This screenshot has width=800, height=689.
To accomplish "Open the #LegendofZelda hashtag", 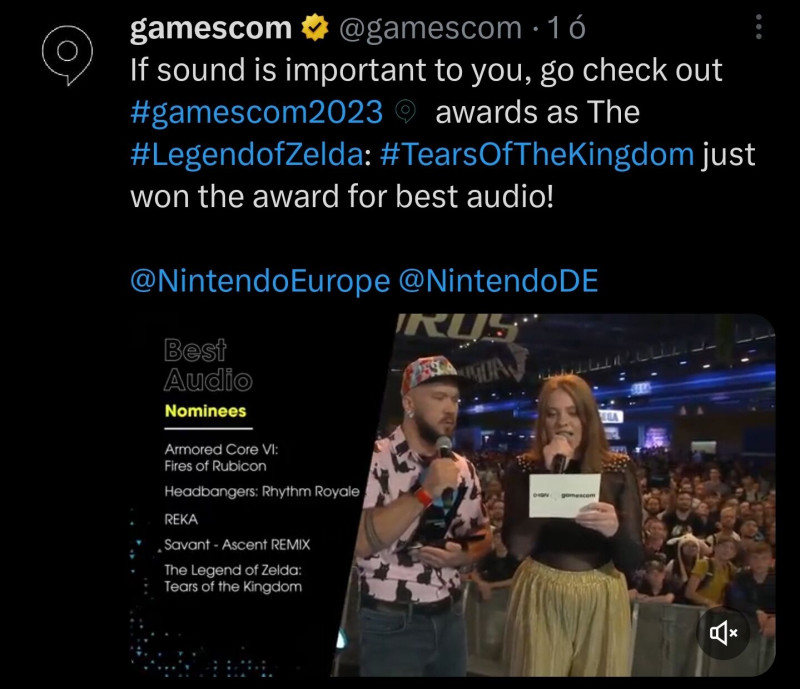I will (x=247, y=155).
